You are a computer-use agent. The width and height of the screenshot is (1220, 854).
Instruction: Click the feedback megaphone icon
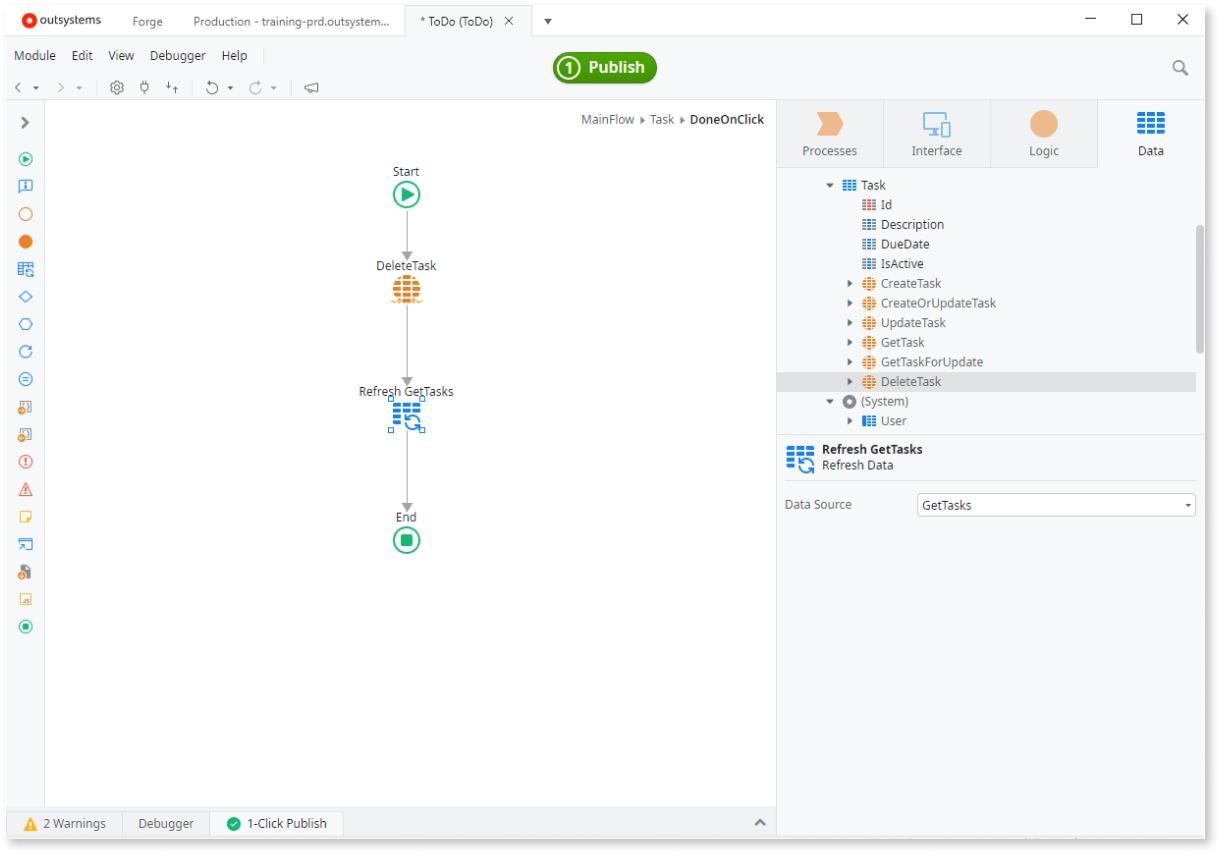(x=310, y=87)
